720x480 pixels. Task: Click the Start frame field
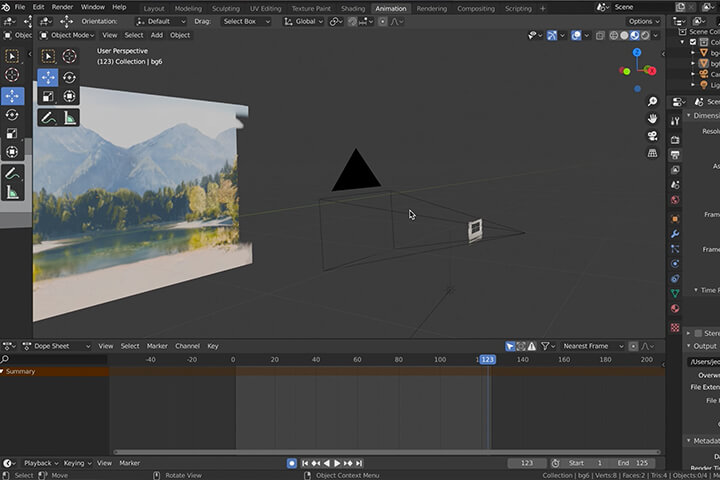584,463
